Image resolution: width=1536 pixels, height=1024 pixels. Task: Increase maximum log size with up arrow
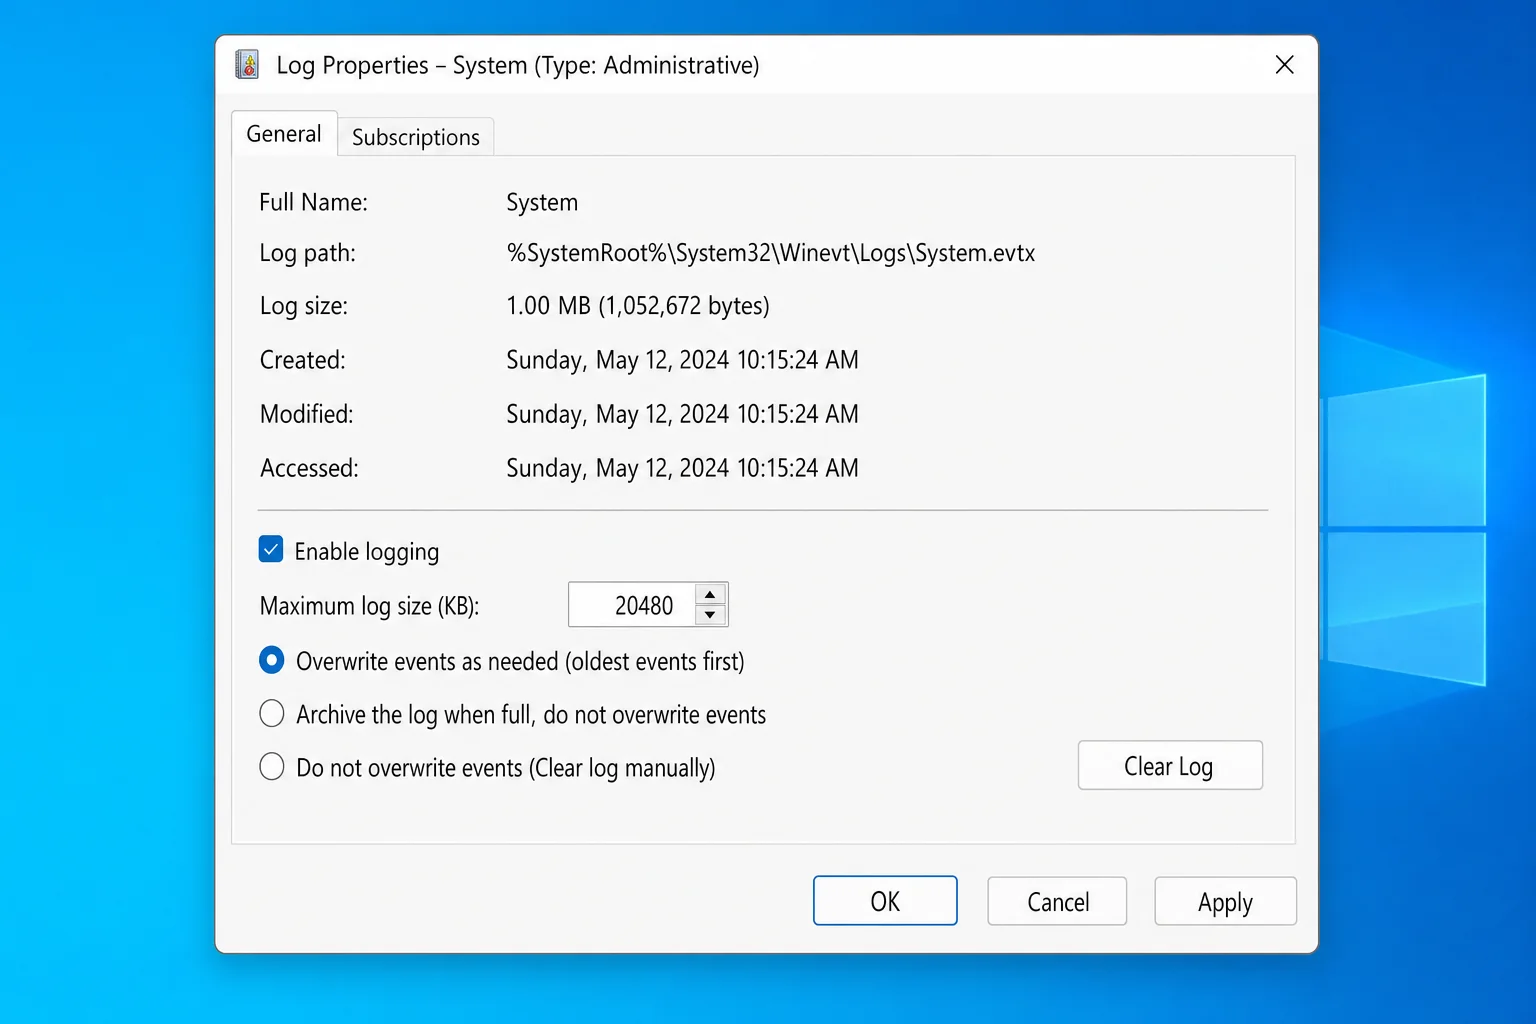point(710,594)
